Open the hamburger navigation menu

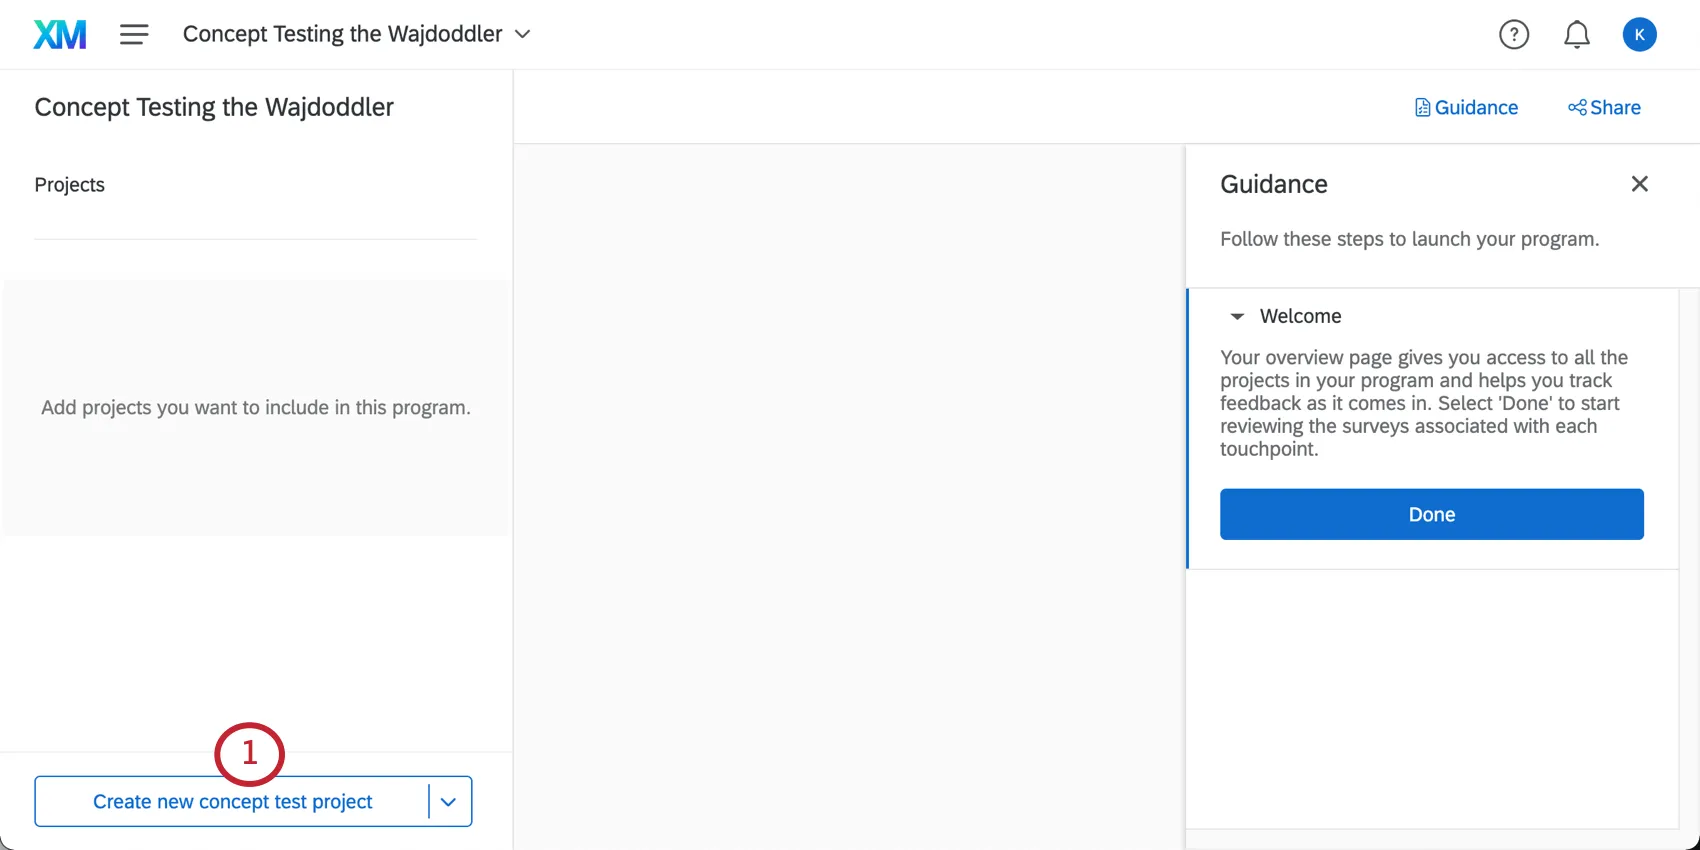coord(134,35)
